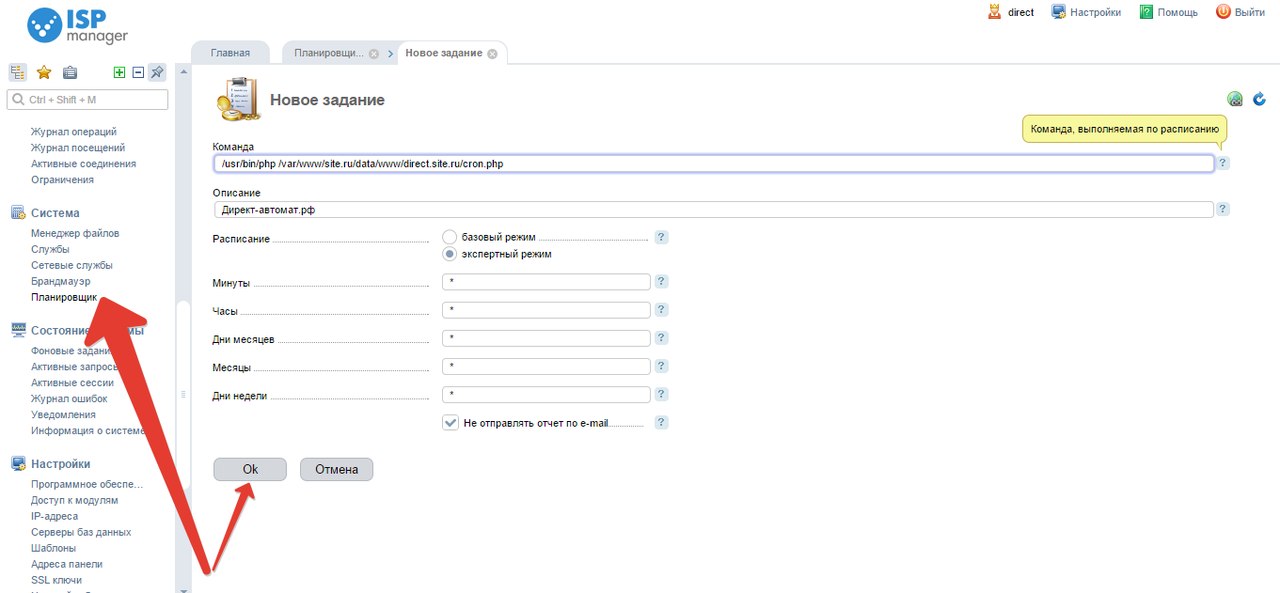Select экспертный режим radio button

[x=450, y=254]
